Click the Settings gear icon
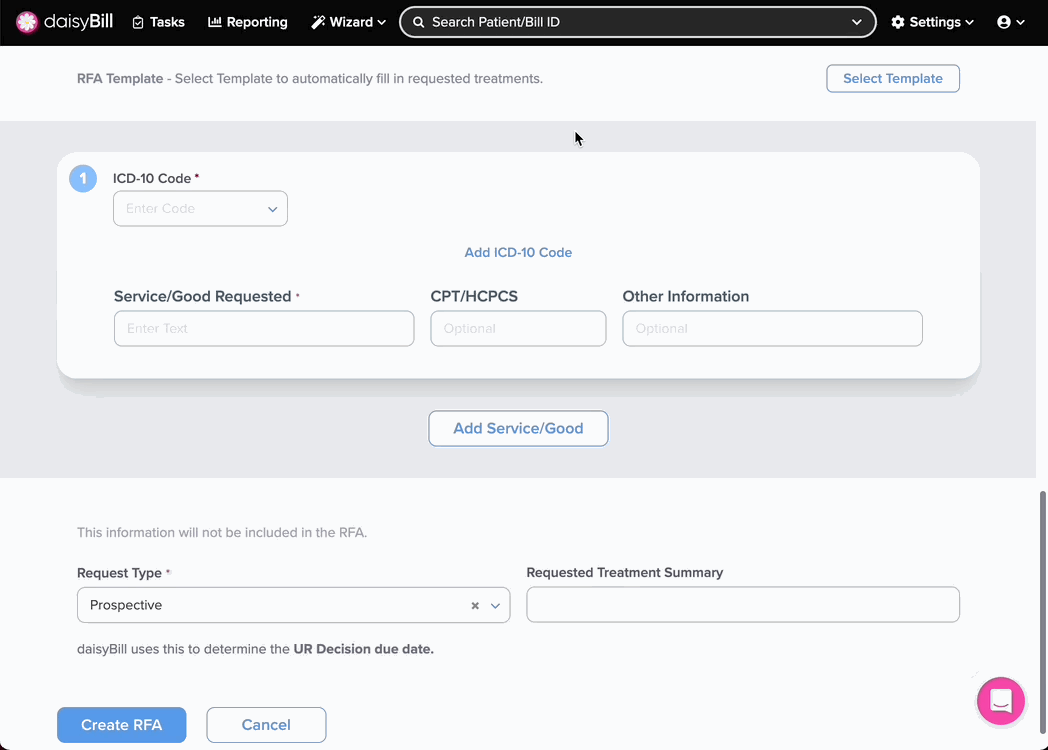Image resolution: width=1048 pixels, height=750 pixels. pos(898,22)
